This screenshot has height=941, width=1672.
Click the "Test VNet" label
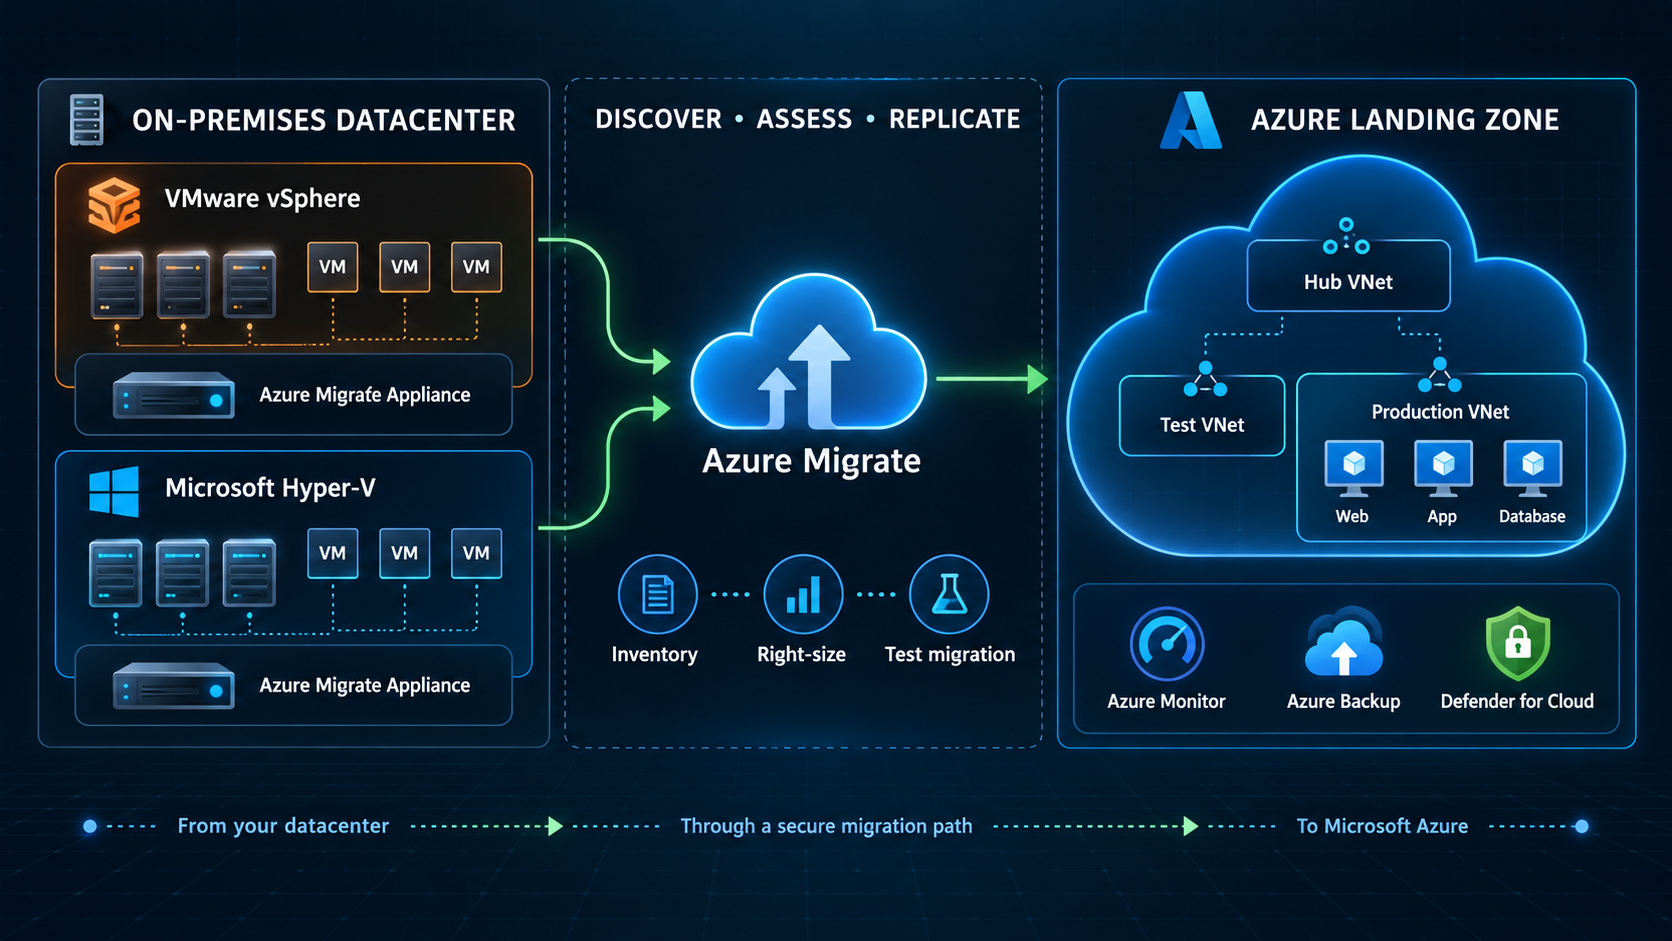(x=1202, y=425)
